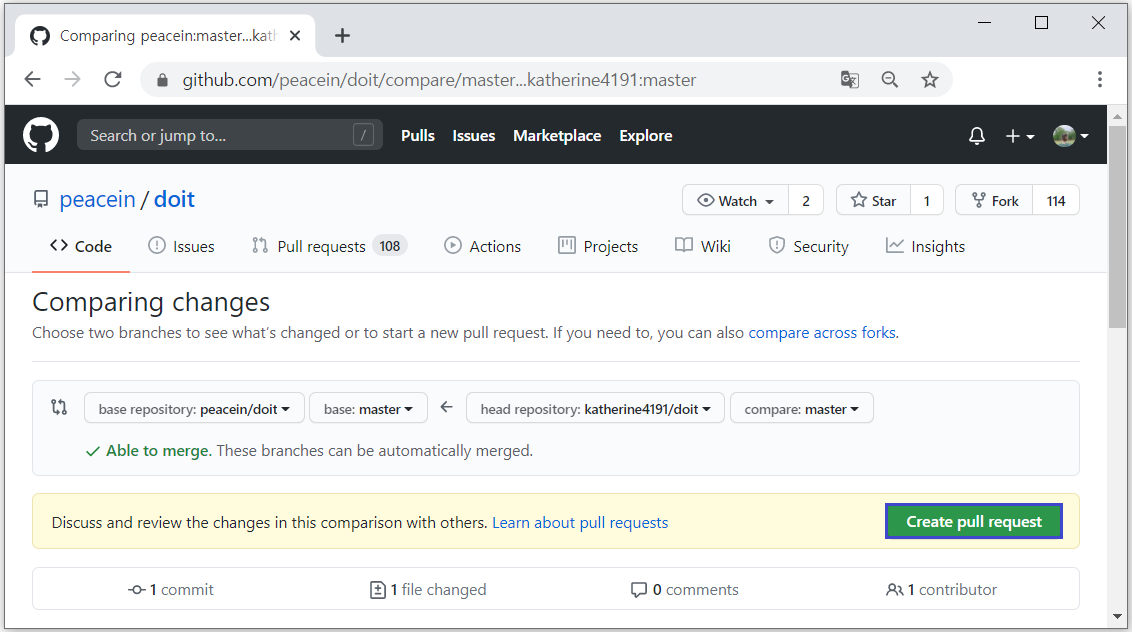
Task: Toggle Watch on repository
Action: (x=736, y=201)
